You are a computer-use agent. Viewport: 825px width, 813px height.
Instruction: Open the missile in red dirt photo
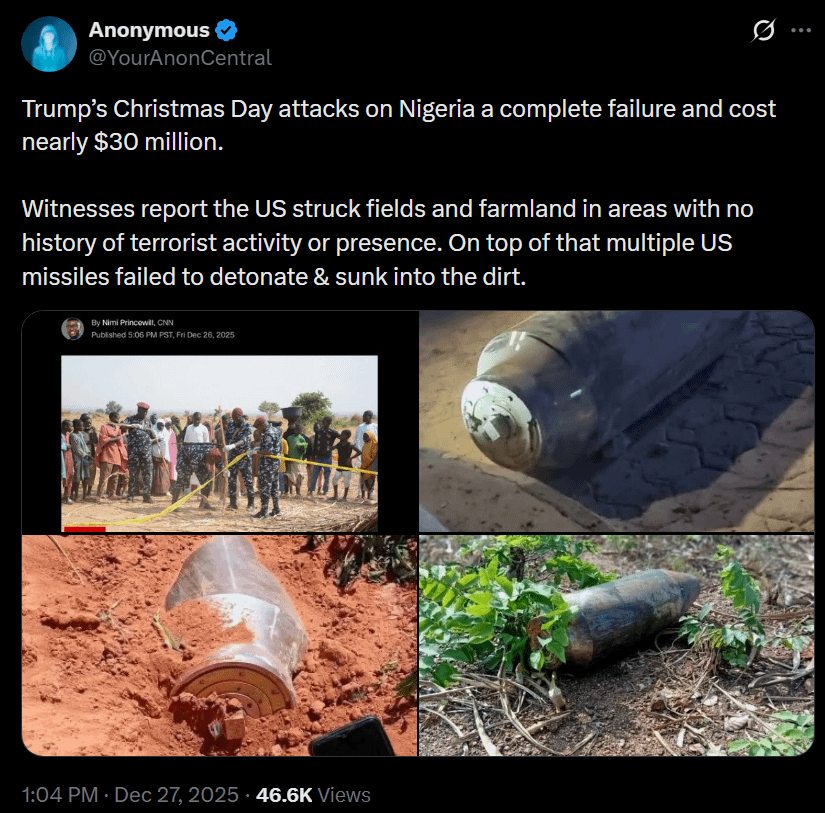coord(219,645)
